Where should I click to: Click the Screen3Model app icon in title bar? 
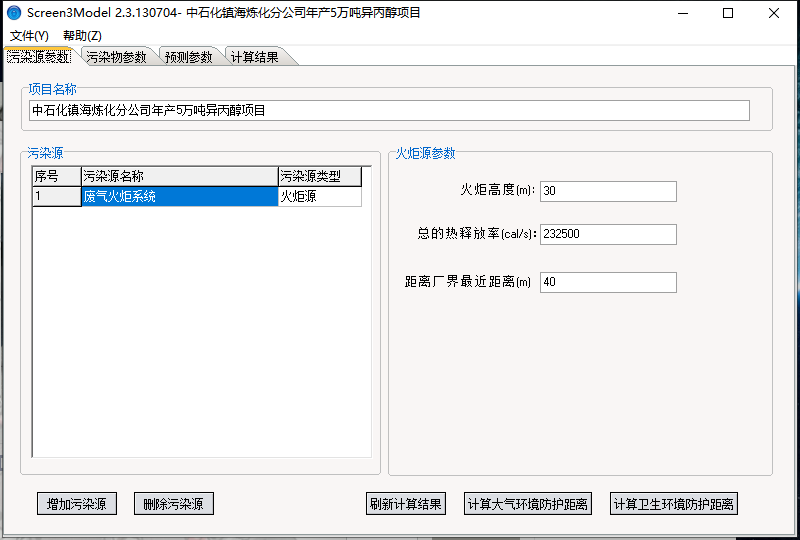[14, 13]
